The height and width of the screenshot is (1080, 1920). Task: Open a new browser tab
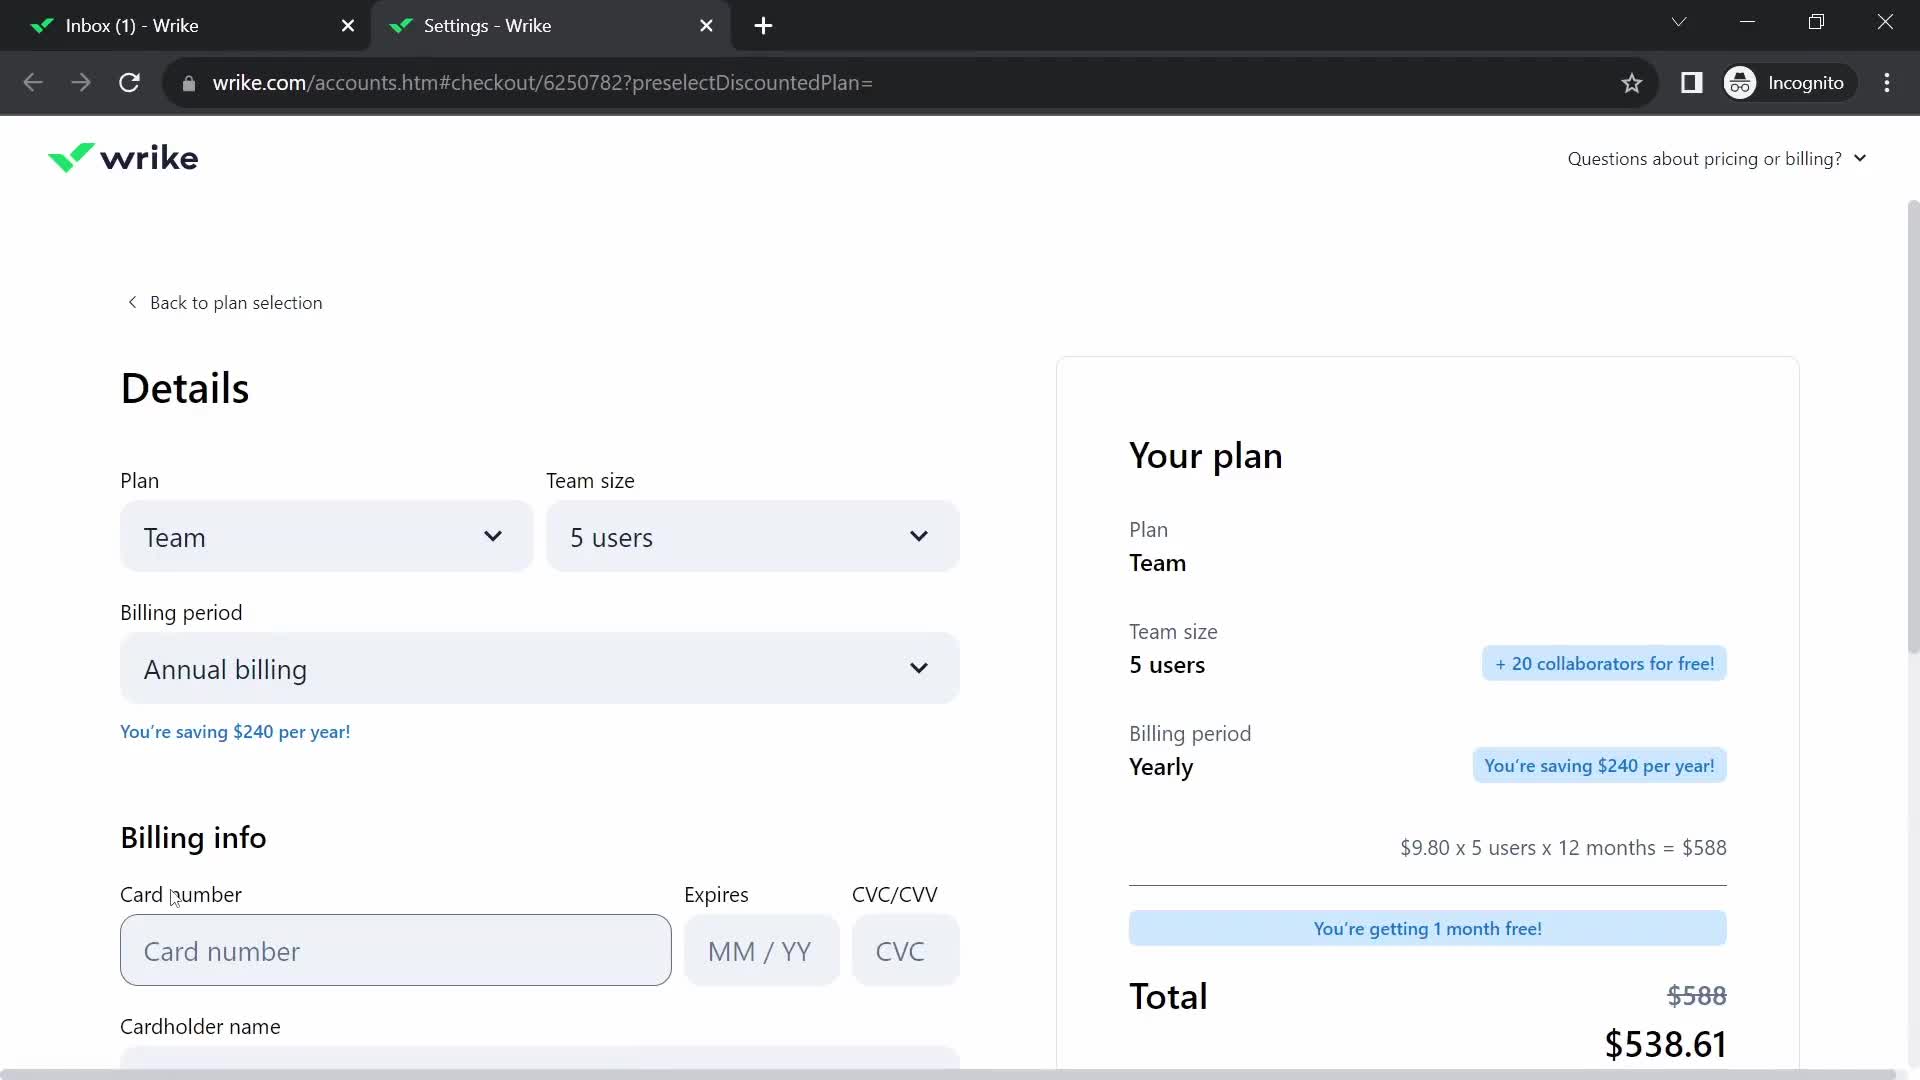[x=763, y=26]
